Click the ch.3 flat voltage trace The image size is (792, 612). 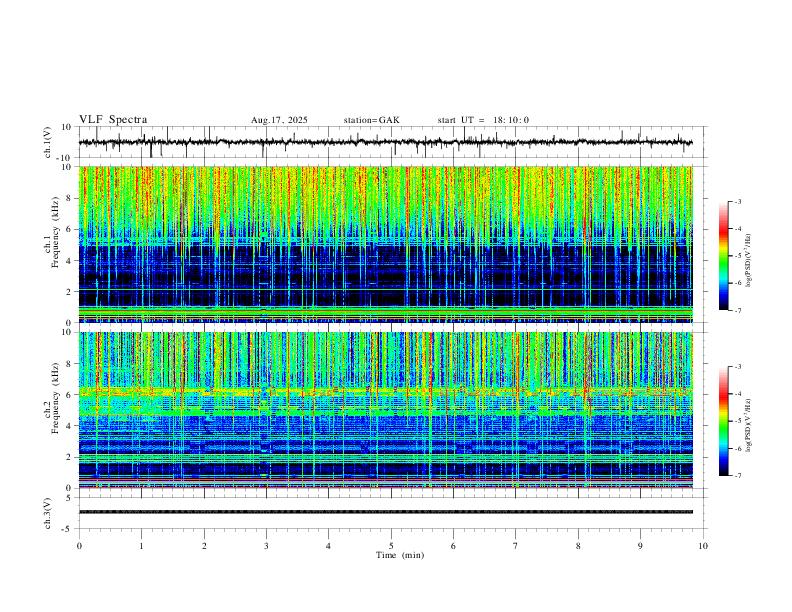point(385,512)
